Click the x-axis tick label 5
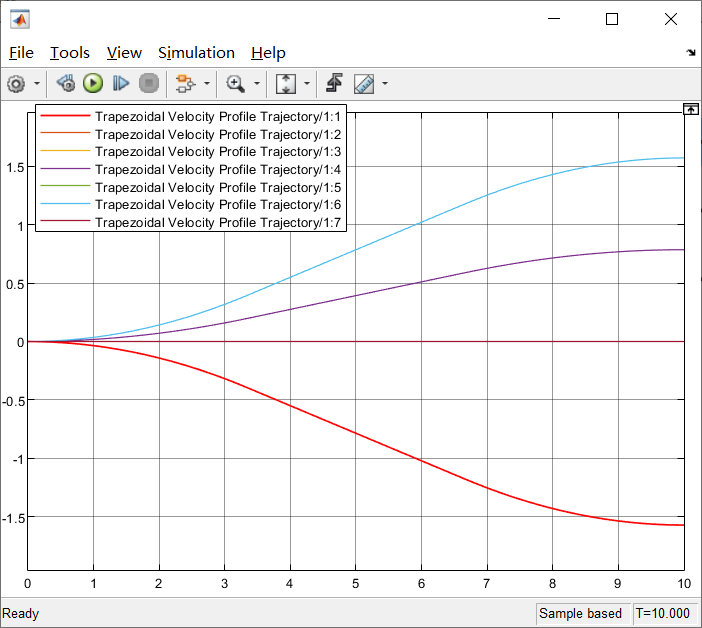Image resolution: width=702 pixels, height=628 pixels. tap(355, 584)
